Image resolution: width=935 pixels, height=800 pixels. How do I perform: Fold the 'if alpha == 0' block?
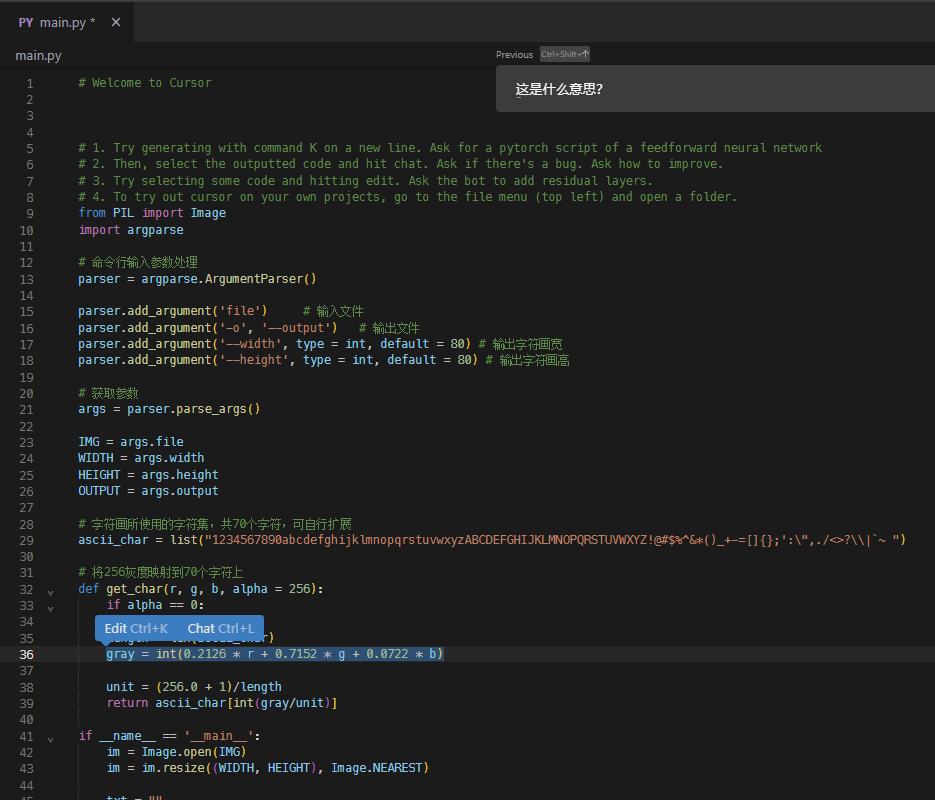tap(50, 606)
